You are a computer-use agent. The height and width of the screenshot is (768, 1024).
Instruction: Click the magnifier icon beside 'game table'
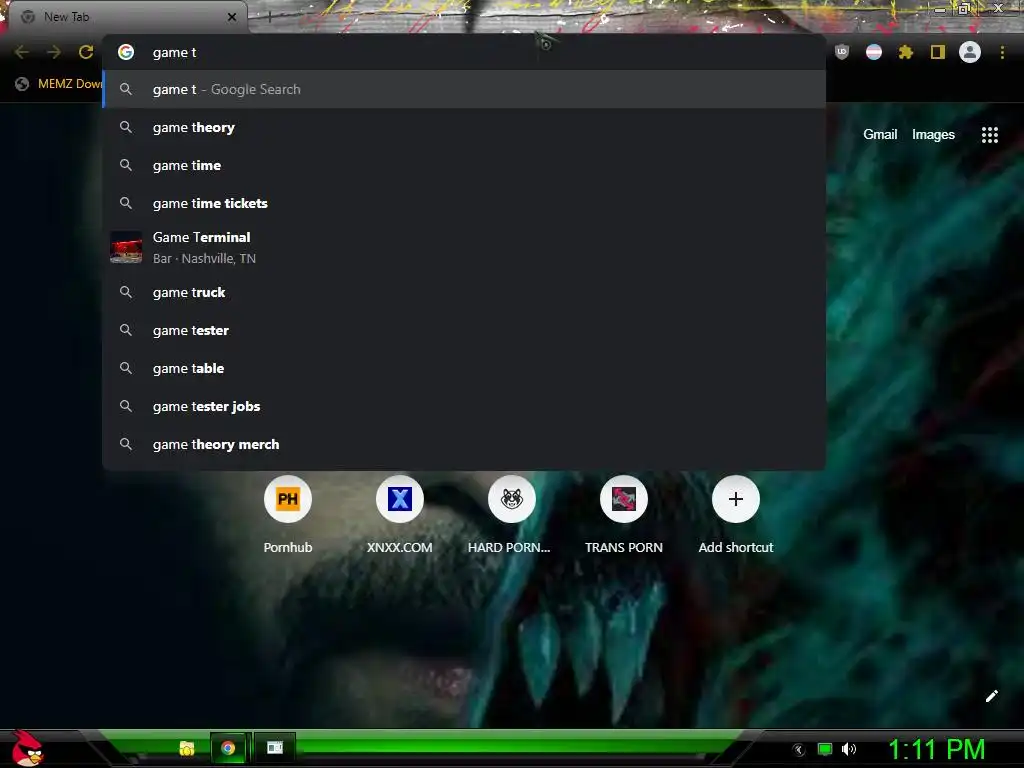point(126,368)
